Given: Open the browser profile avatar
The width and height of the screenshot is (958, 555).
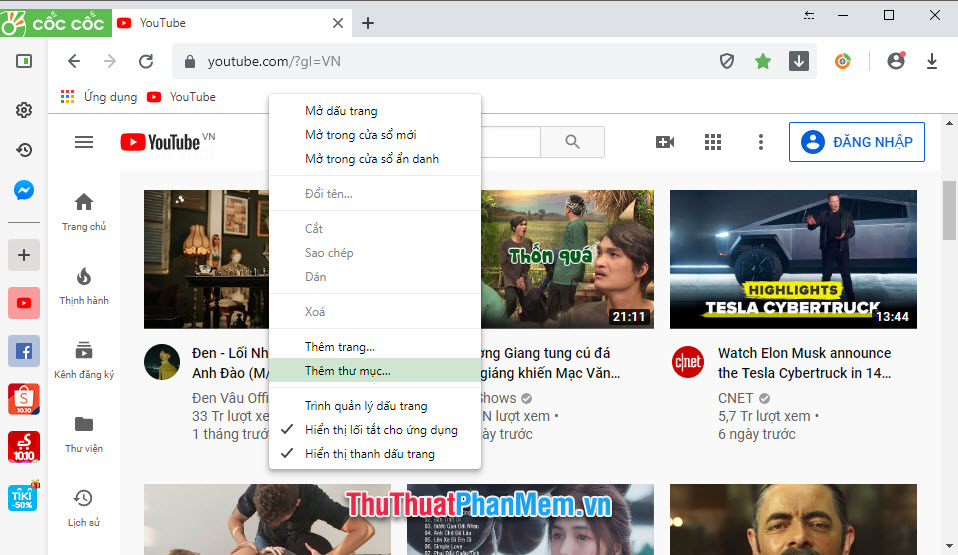Looking at the screenshot, I should pyautogui.click(x=896, y=61).
